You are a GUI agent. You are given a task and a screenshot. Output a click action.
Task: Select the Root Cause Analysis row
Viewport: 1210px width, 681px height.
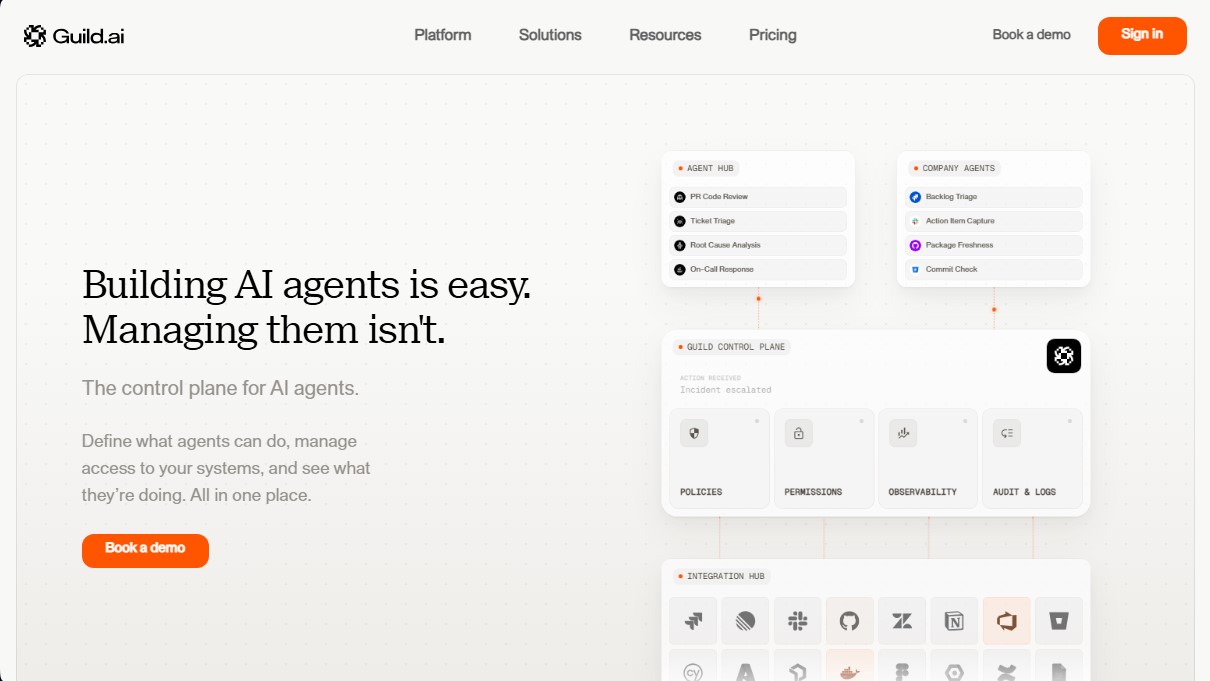tap(758, 245)
